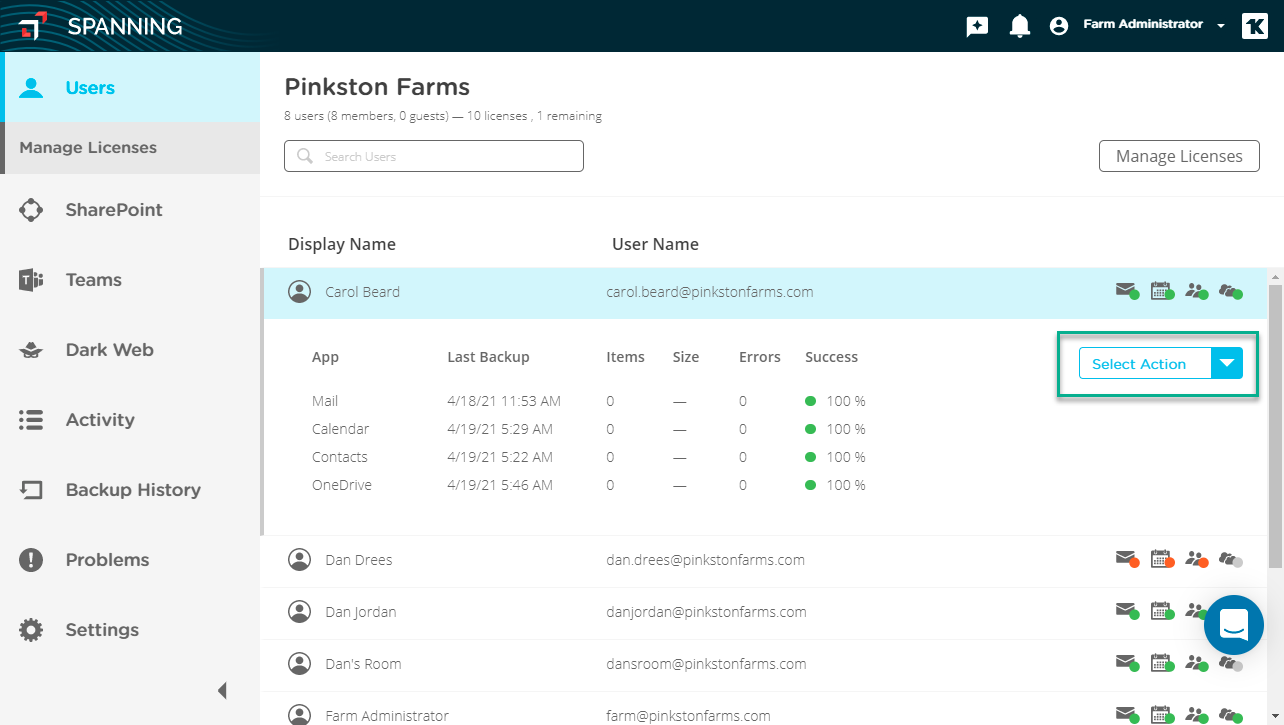
Task: Click Dan Drees's OneDrive backup status icon
Action: (1231, 560)
